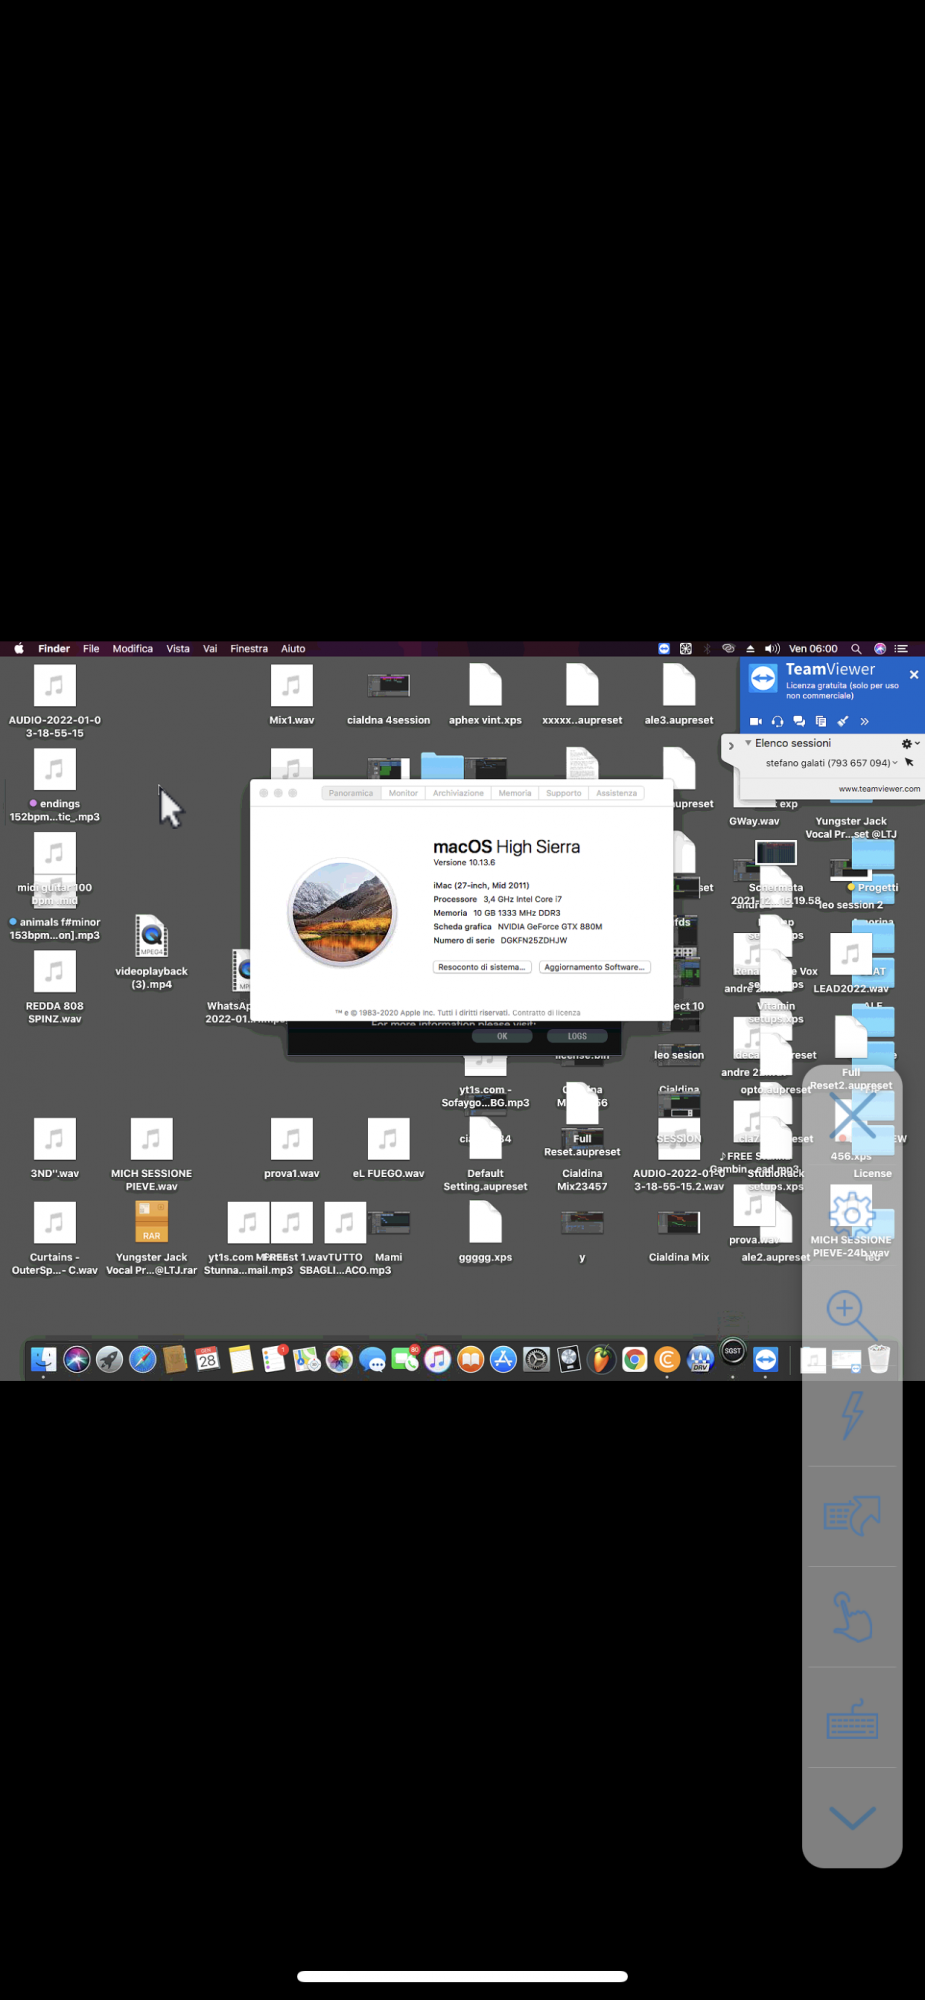
Task: Open the Modifica menu
Action: 133,649
